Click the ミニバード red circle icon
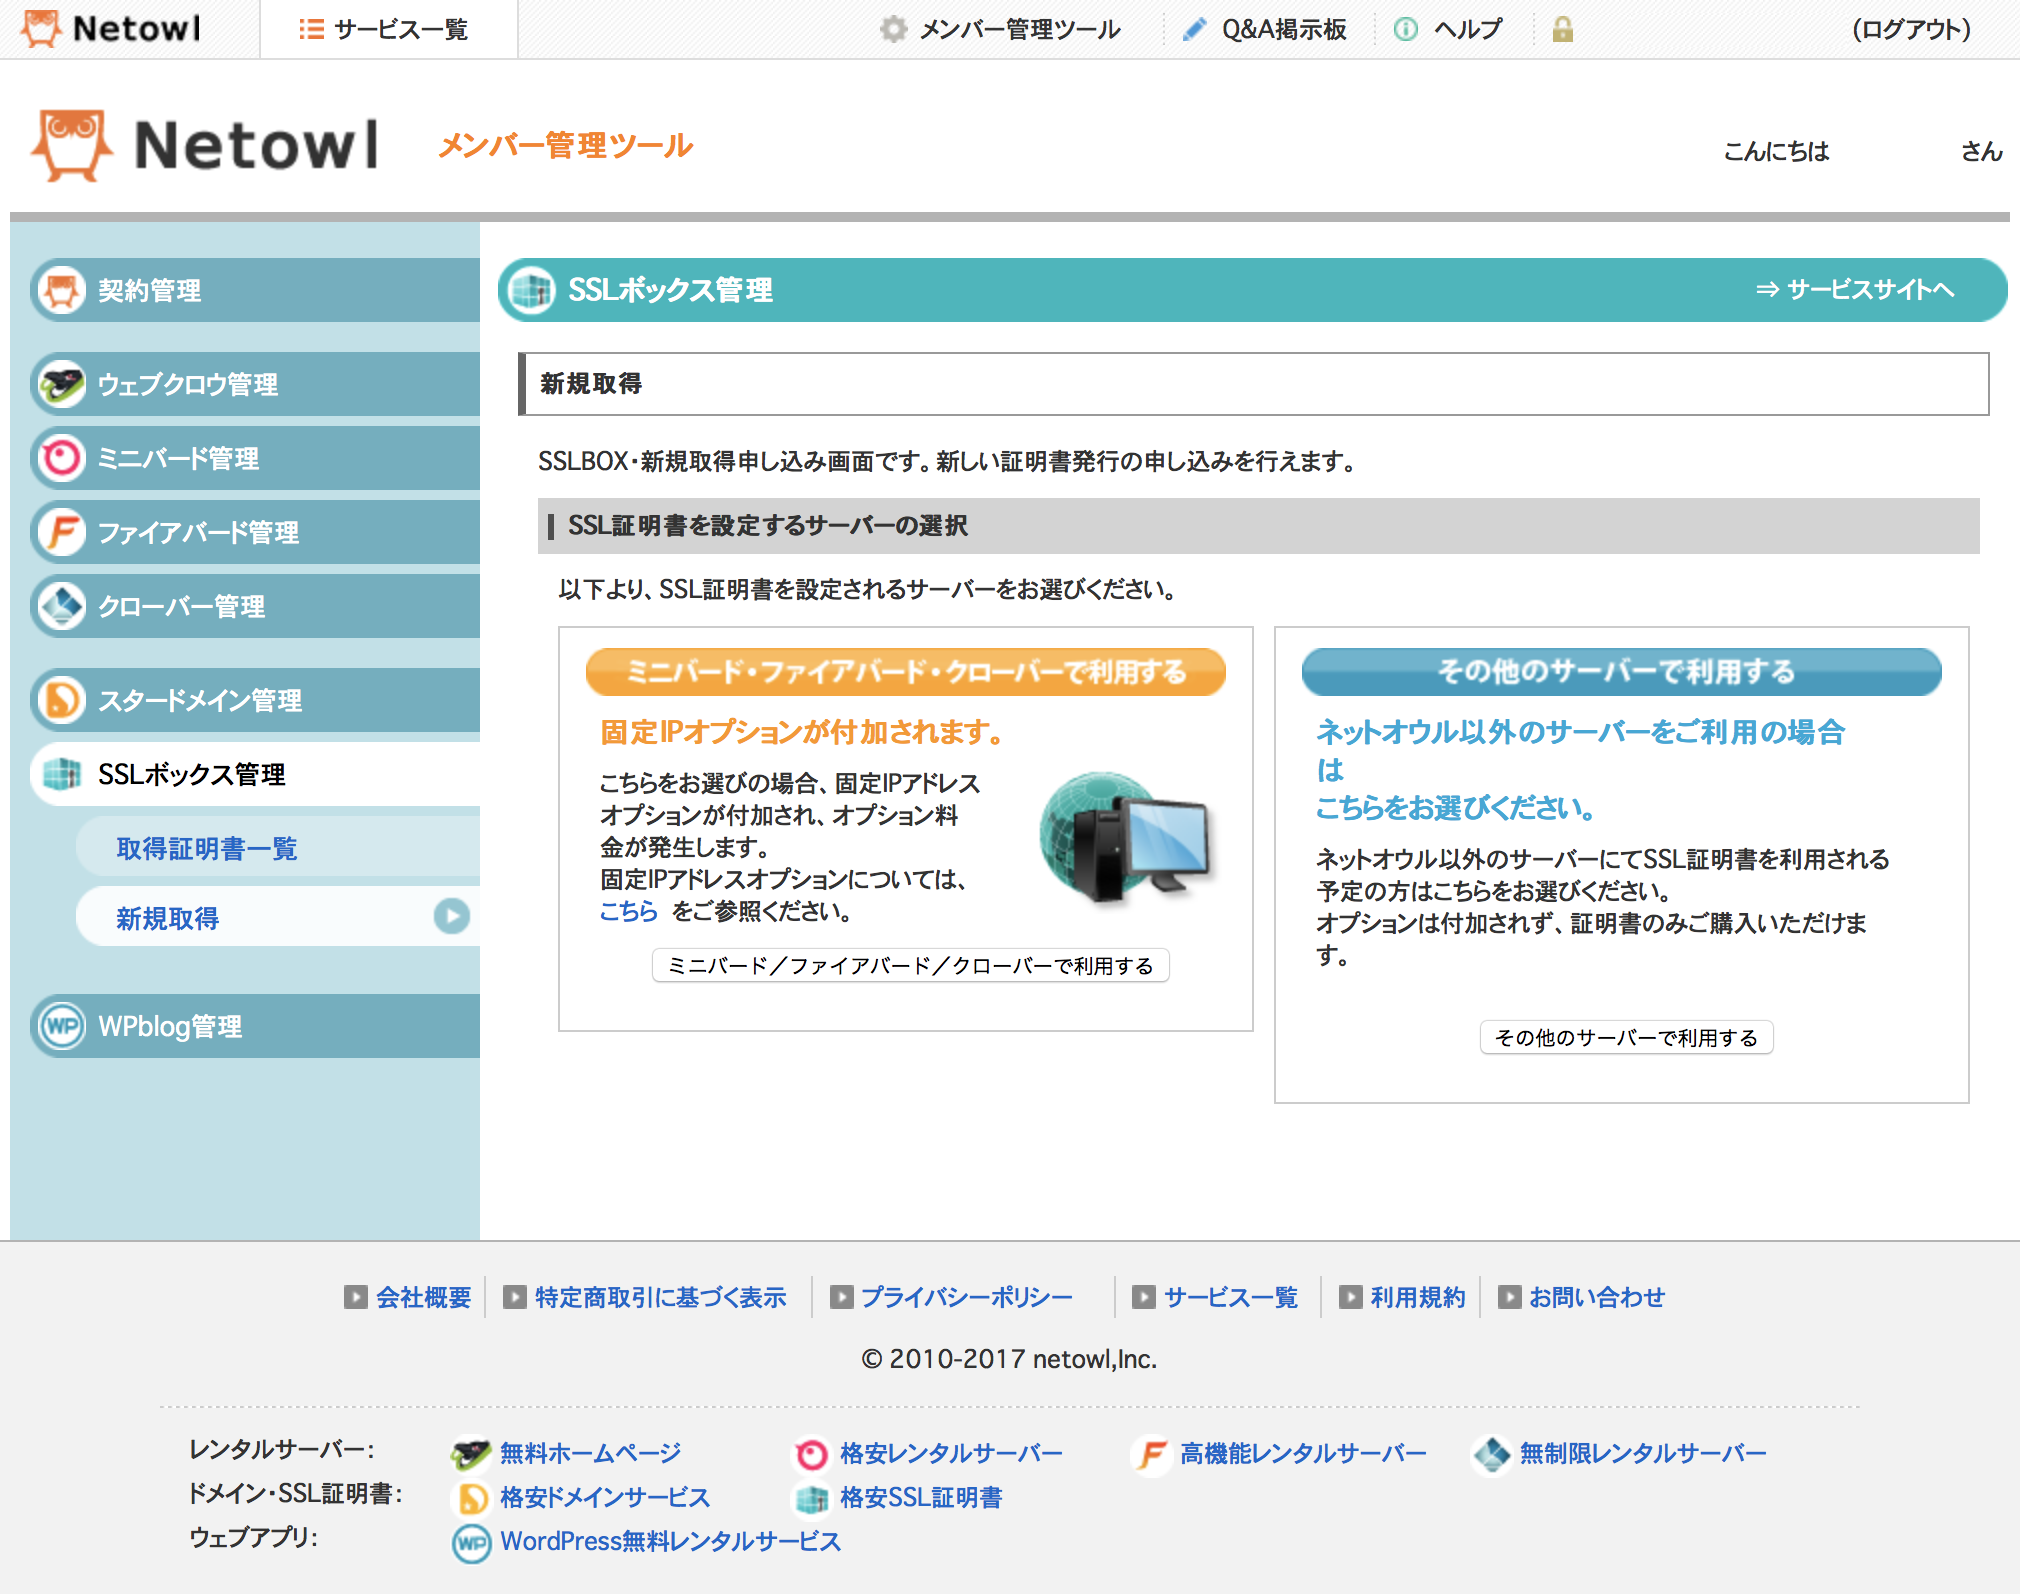The width and height of the screenshot is (2020, 1596). coord(62,458)
